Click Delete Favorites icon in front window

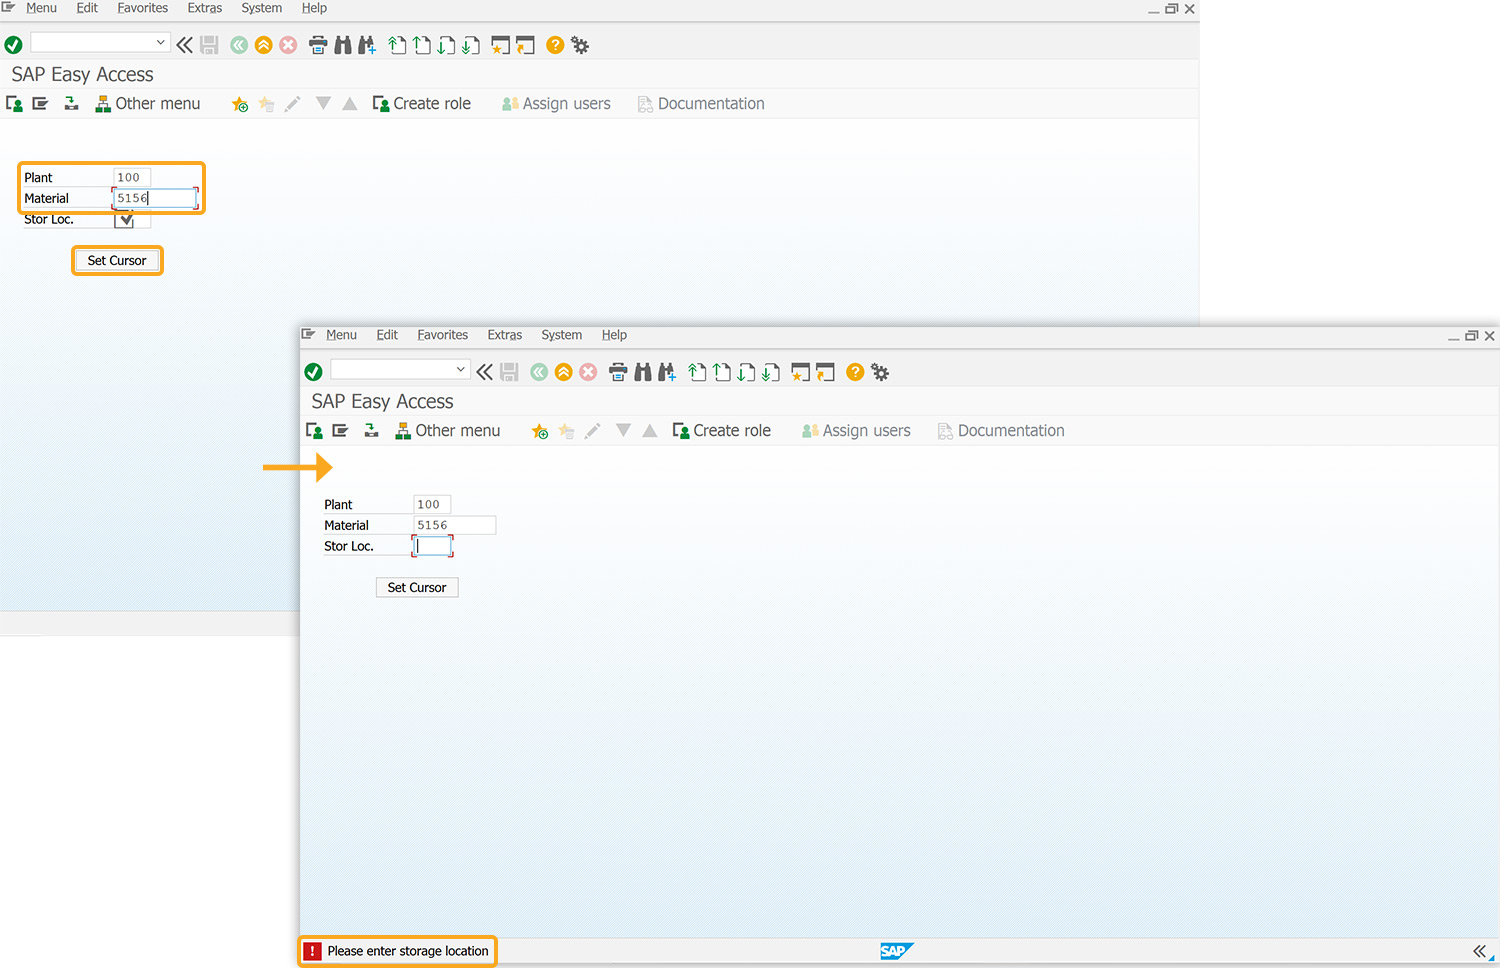click(x=566, y=431)
